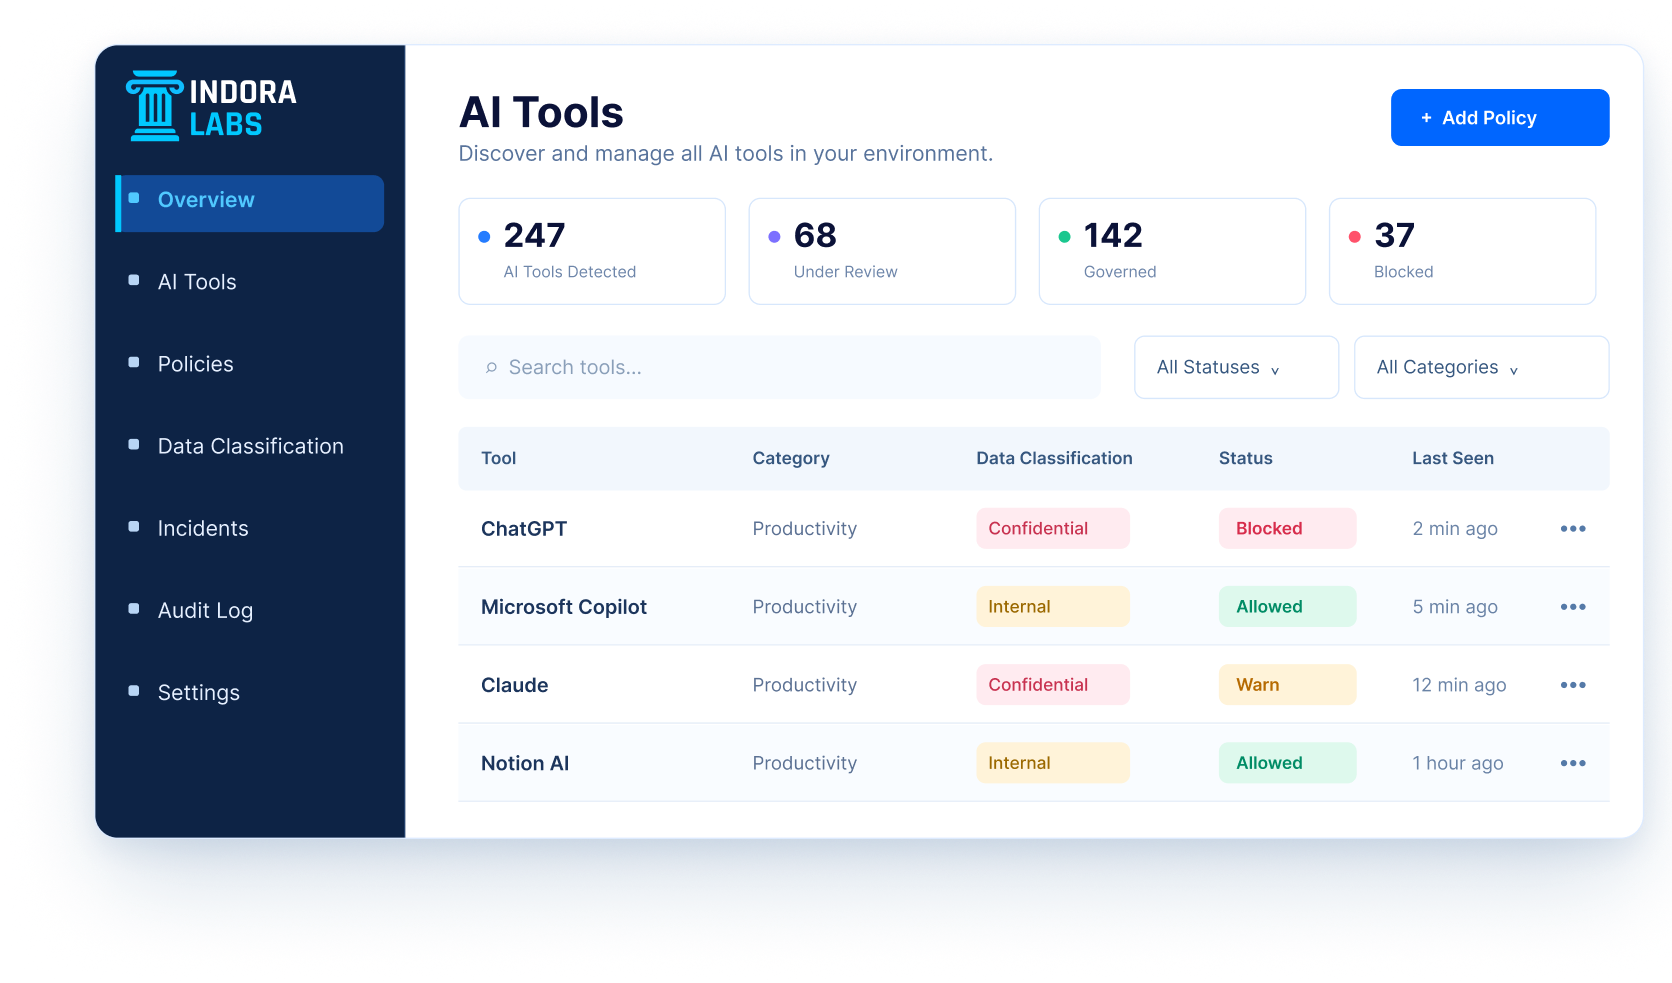Click the '5 min ago' last seen value
This screenshot has width=1672, height=983.
[x=1455, y=607]
